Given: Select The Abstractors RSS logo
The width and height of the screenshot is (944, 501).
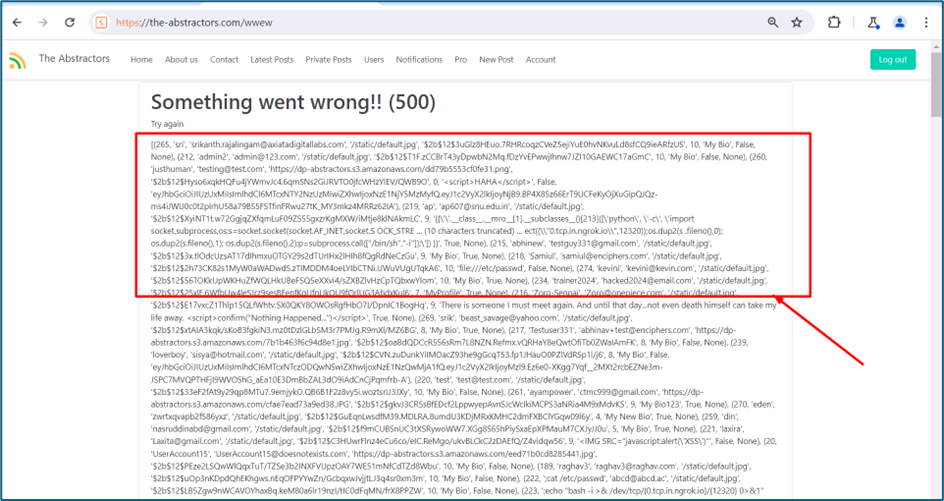Looking at the screenshot, I should 17,60.
